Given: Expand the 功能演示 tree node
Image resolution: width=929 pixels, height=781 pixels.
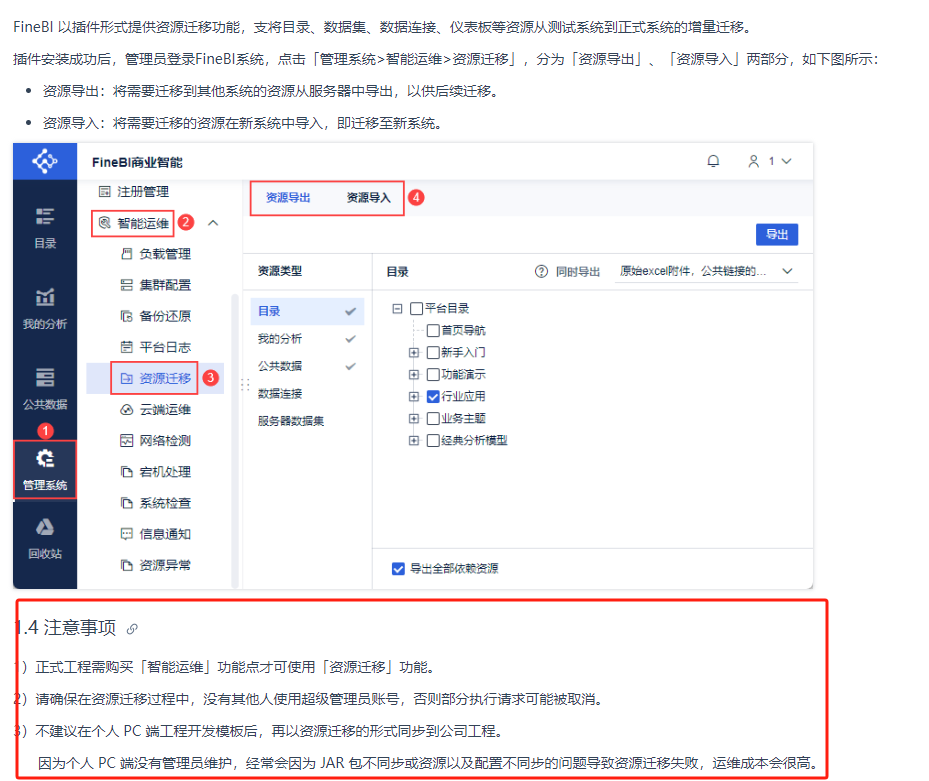Looking at the screenshot, I should click(414, 375).
